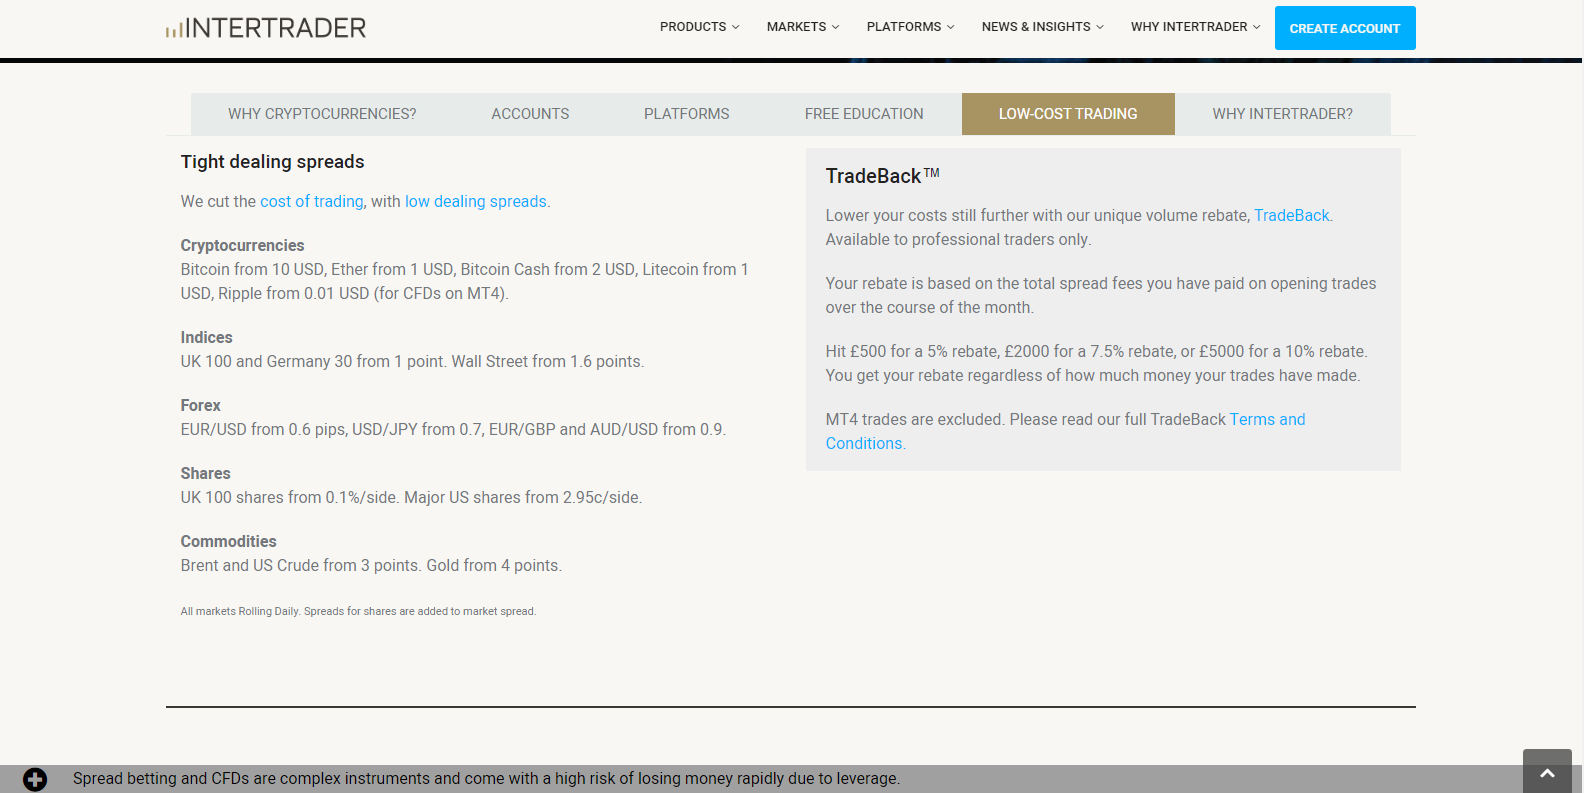The height and width of the screenshot is (793, 1584).
Task: Click the TradeBack link
Action: tap(1292, 215)
